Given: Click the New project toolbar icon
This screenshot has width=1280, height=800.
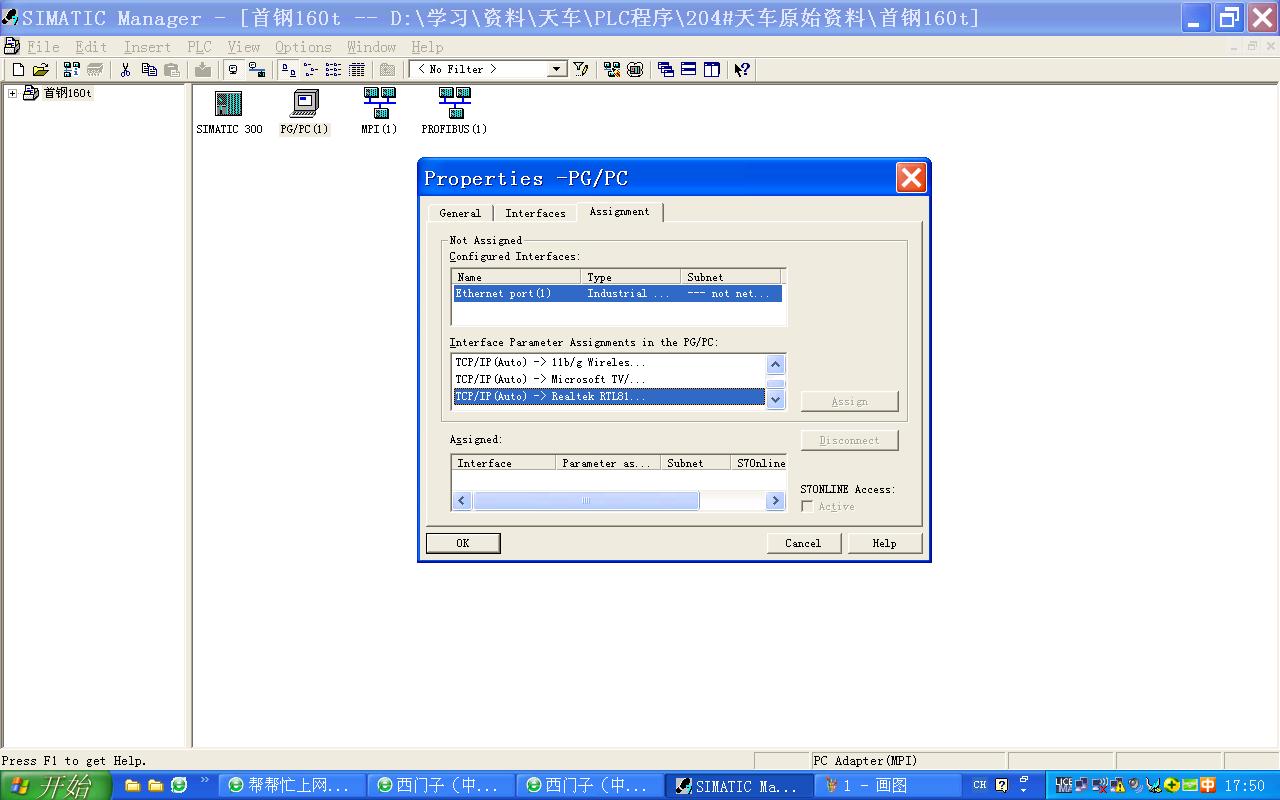Looking at the screenshot, I should [x=18, y=70].
